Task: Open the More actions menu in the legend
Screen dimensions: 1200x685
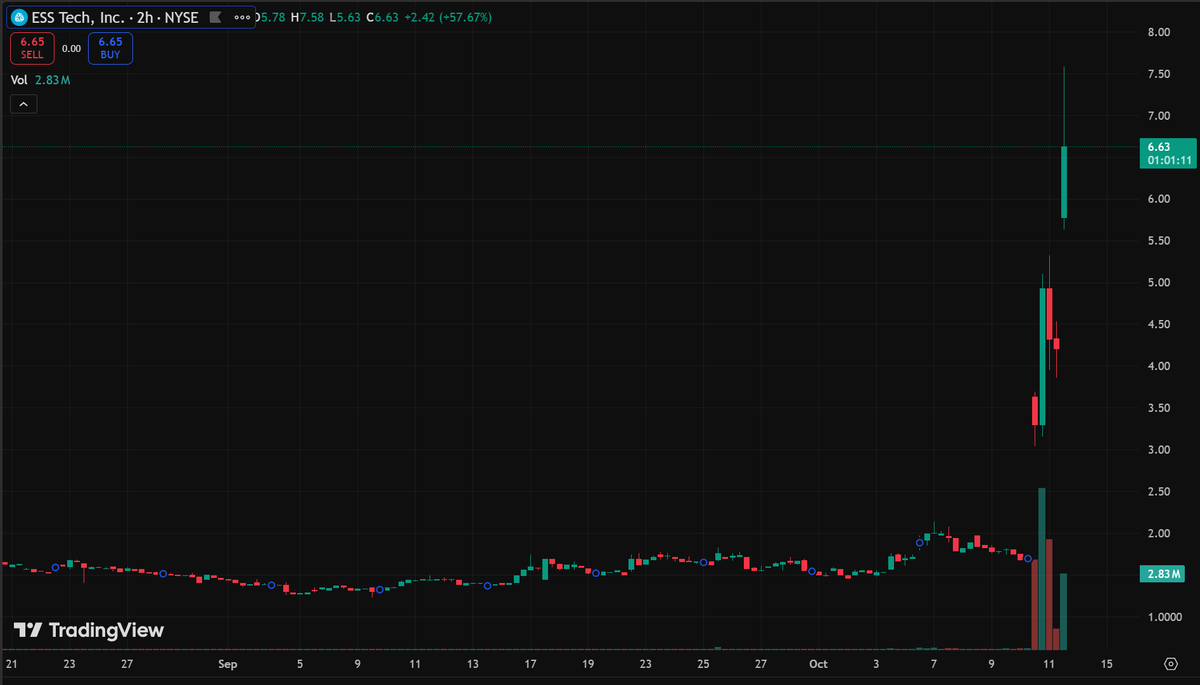Action: (x=240, y=17)
